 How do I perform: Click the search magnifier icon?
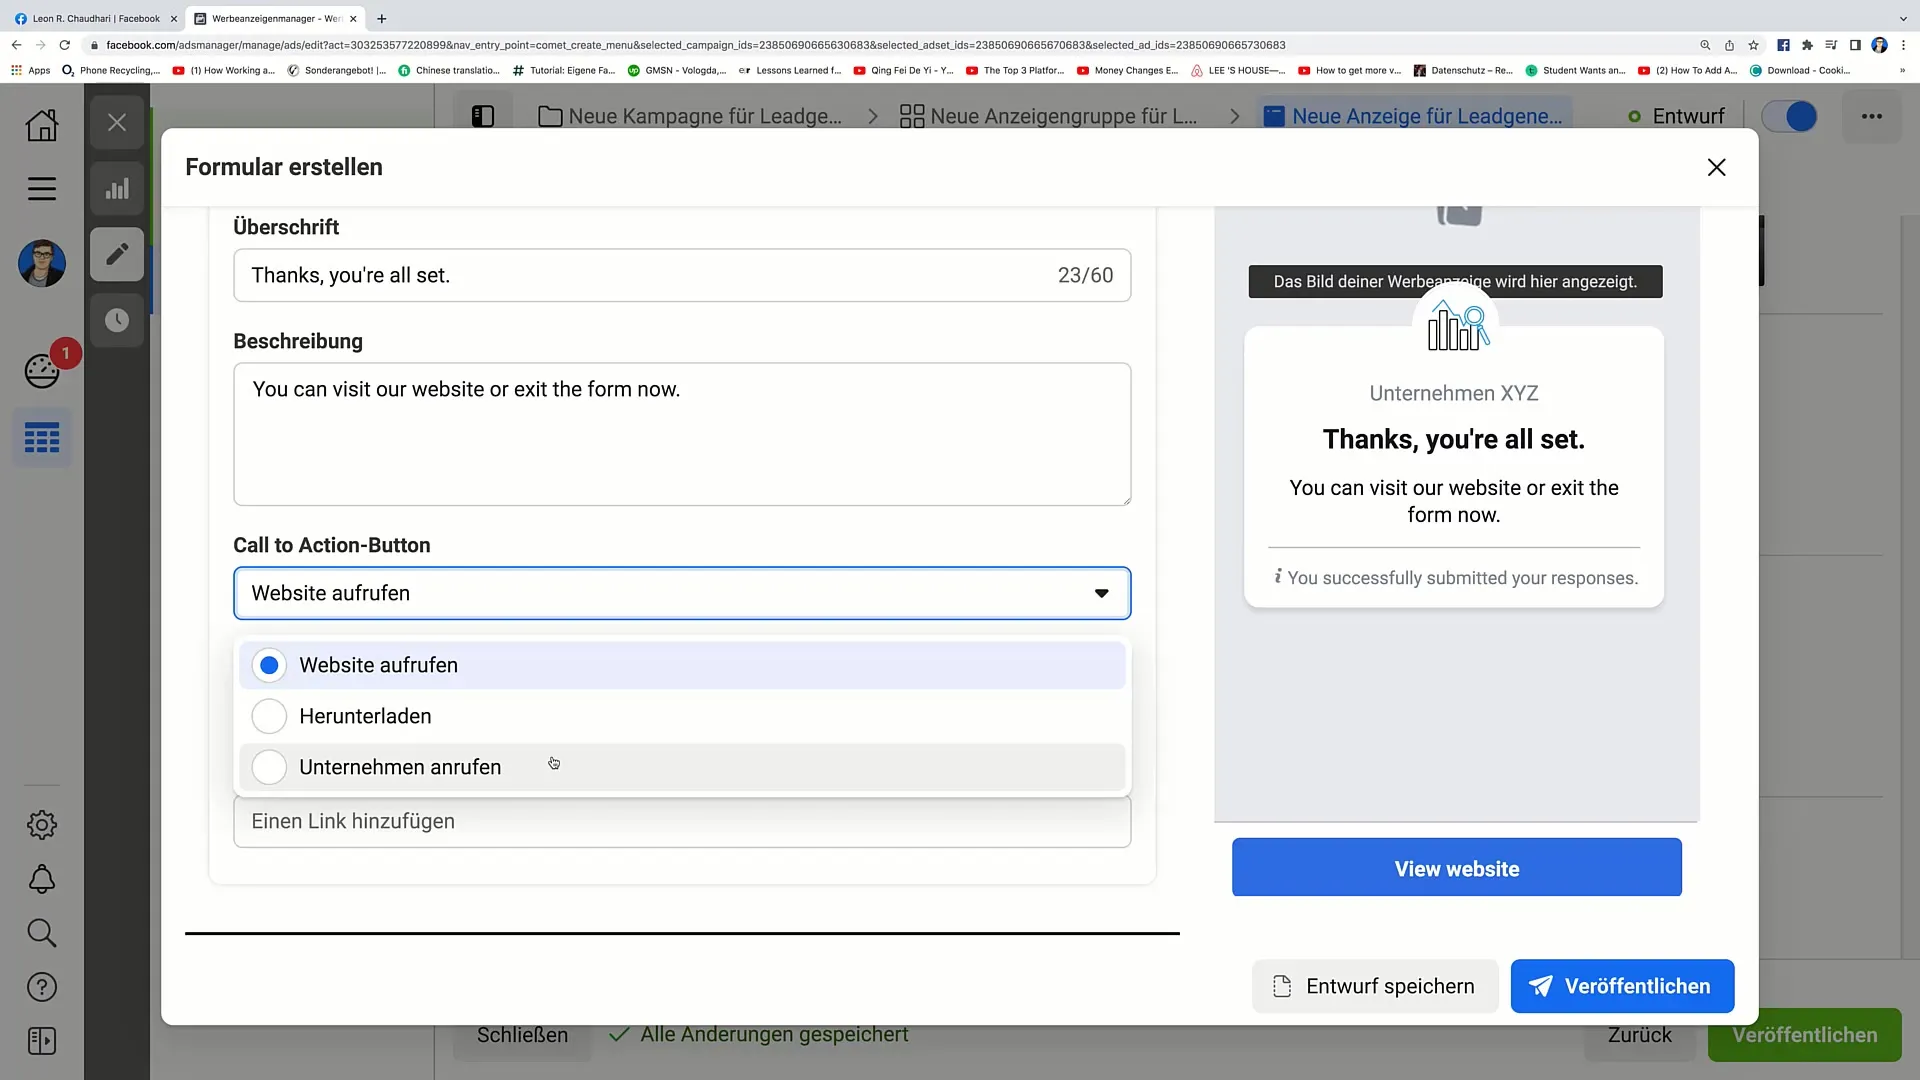[x=41, y=932]
